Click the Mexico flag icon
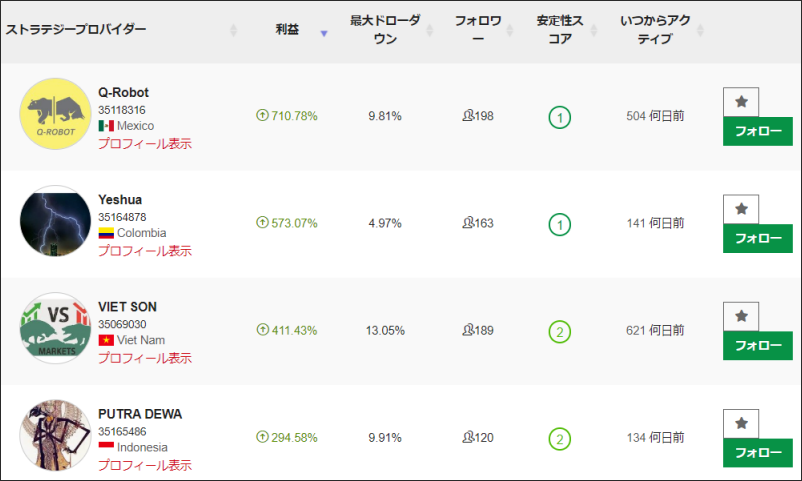The height and width of the screenshot is (481, 802). pos(106,126)
